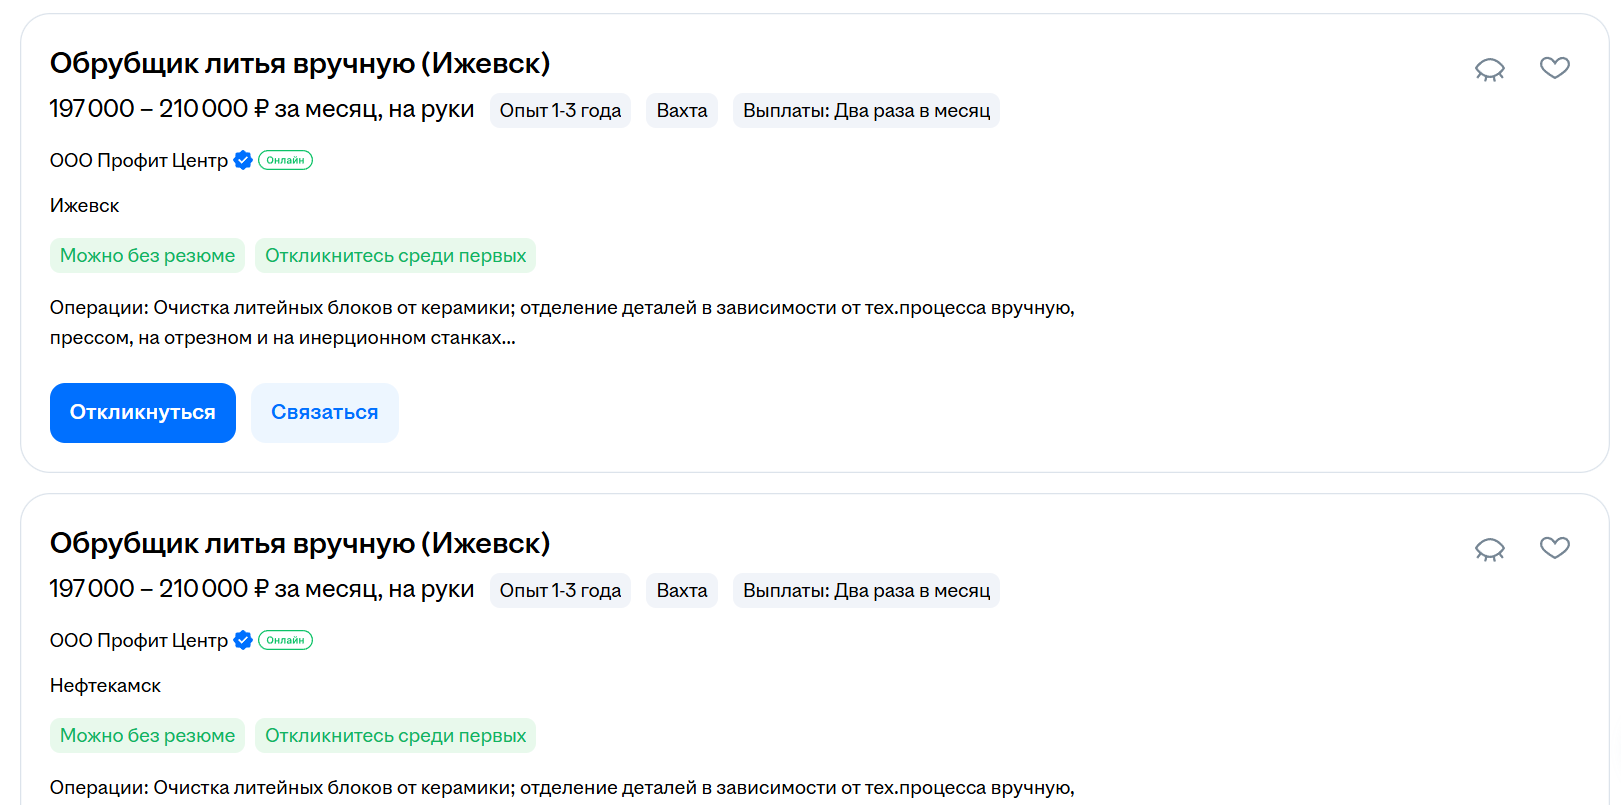1621x805 pixels.
Task: Click Выплаты: Два раза в месяц in second card
Action: (x=866, y=590)
